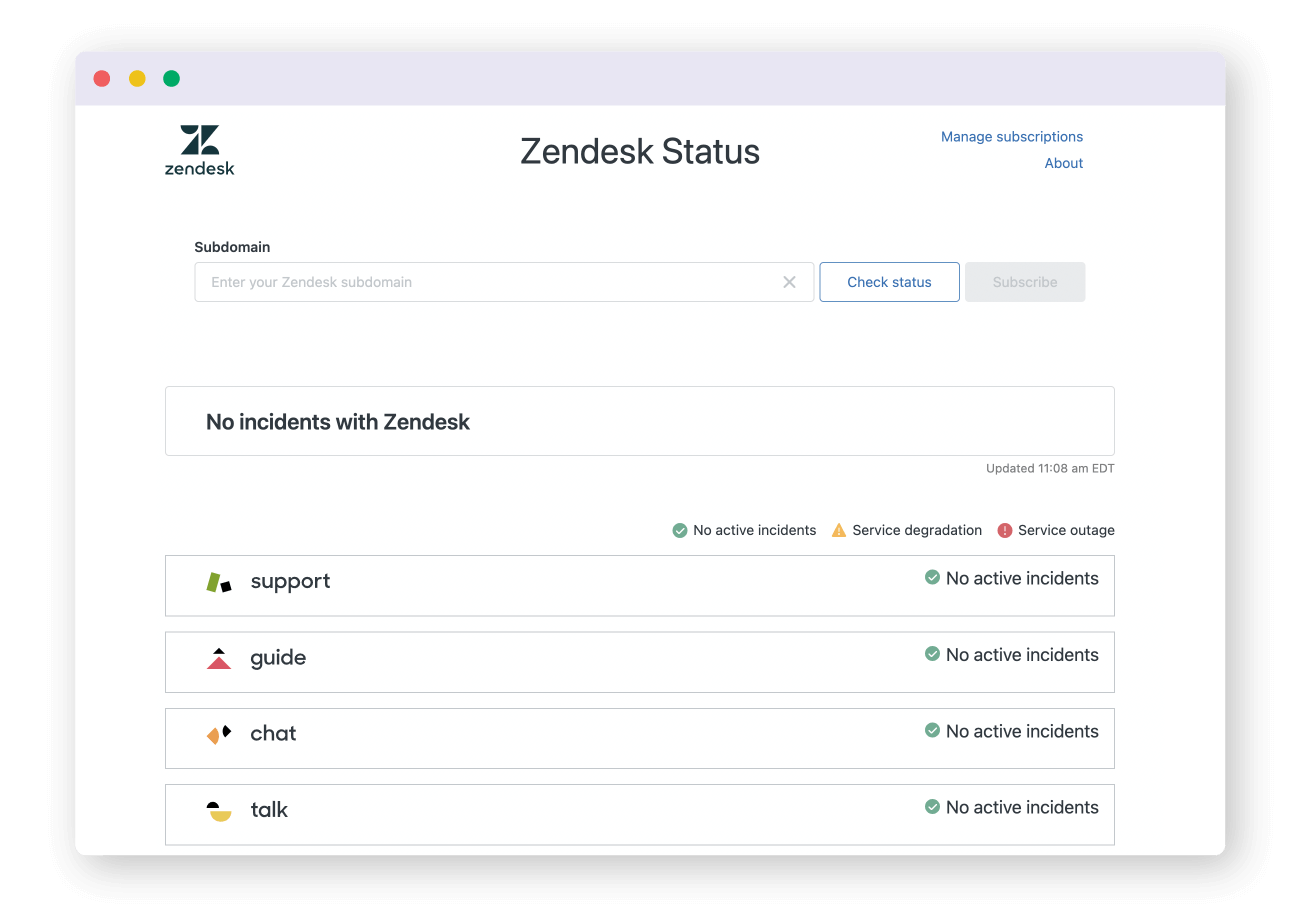Open Manage subscriptions link
Image resolution: width=1303 pixels, height=921 pixels.
[1012, 137]
